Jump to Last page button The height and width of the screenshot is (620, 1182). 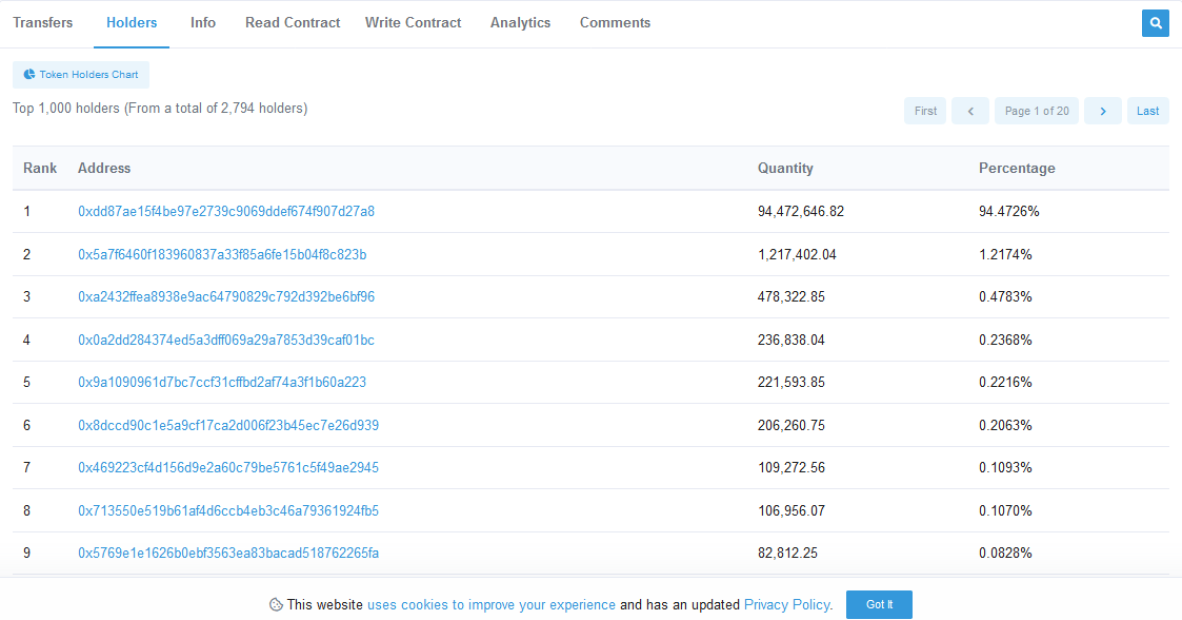(1147, 111)
